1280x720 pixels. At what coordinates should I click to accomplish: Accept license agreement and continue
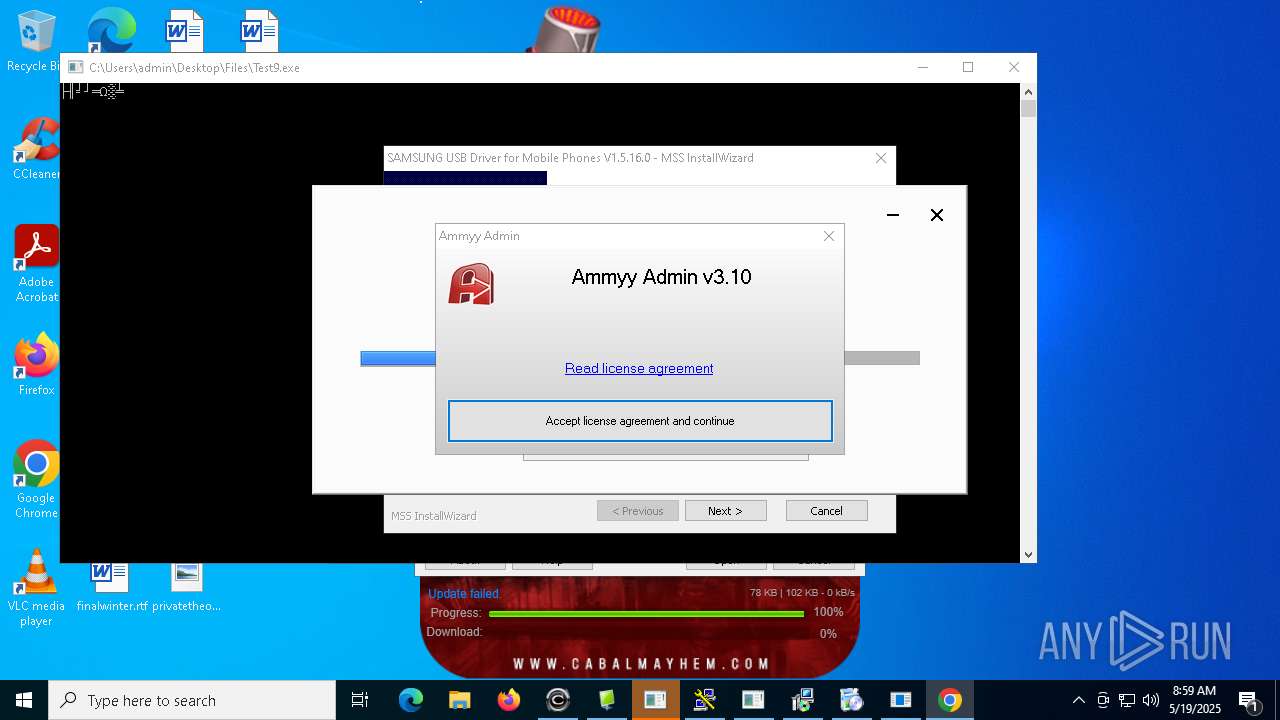(x=640, y=421)
